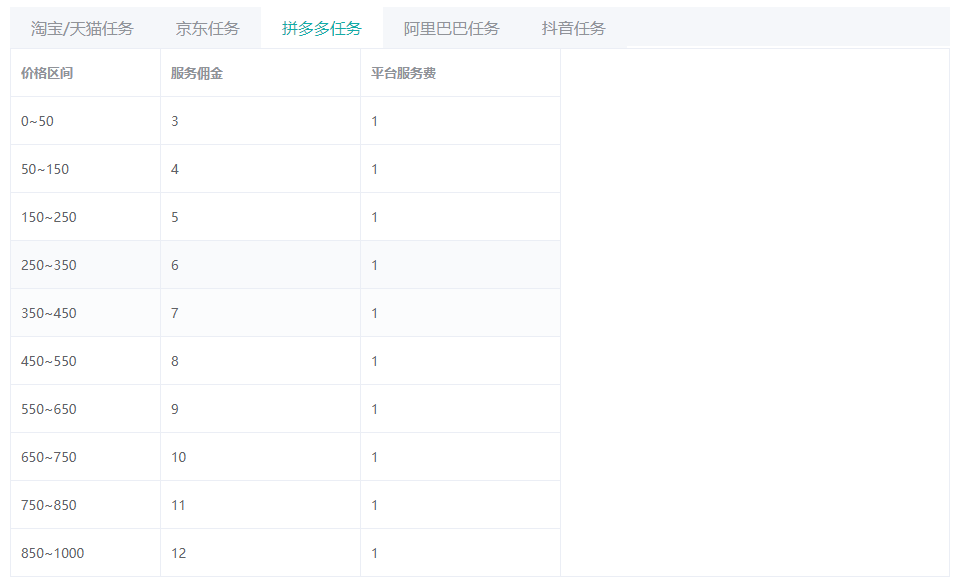The height and width of the screenshot is (583, 957).
Task: Go to the 阿里巴巴任务 tab
Action: (x=452, y=28)
